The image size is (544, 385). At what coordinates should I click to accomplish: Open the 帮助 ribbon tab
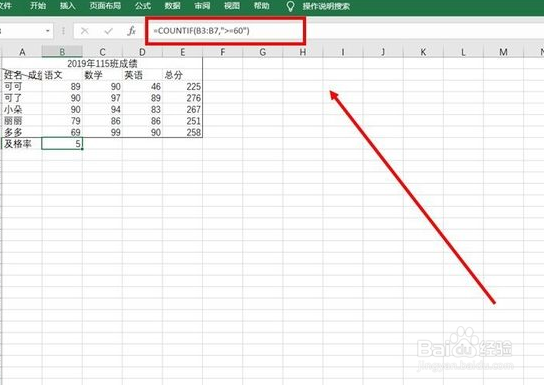click(261, 6)
